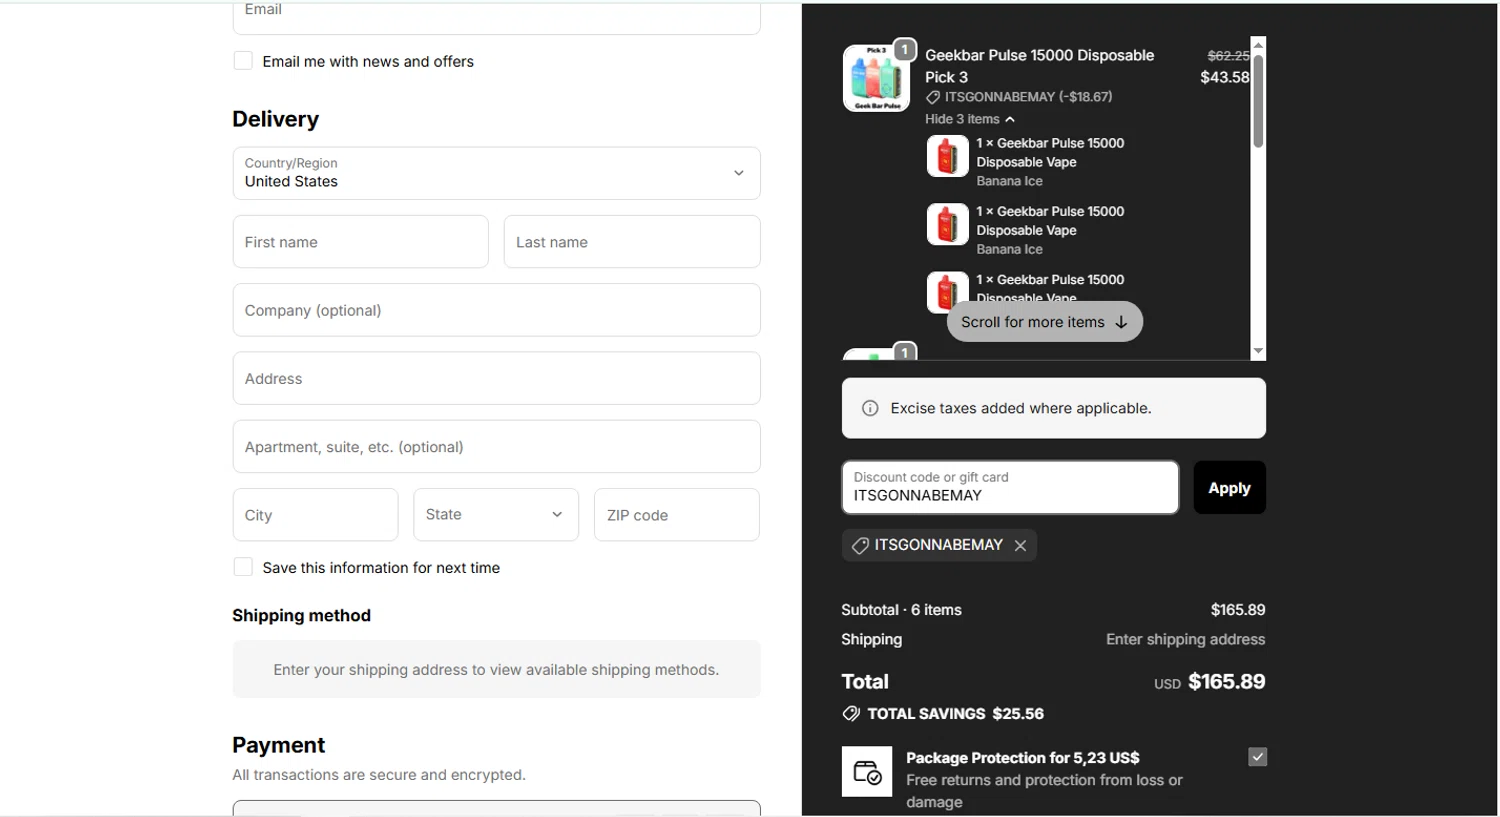Click the discounted price $43.58
Image resolution: width=1500 pixels, height=817 pixels.
click(x=1224, y=77)
